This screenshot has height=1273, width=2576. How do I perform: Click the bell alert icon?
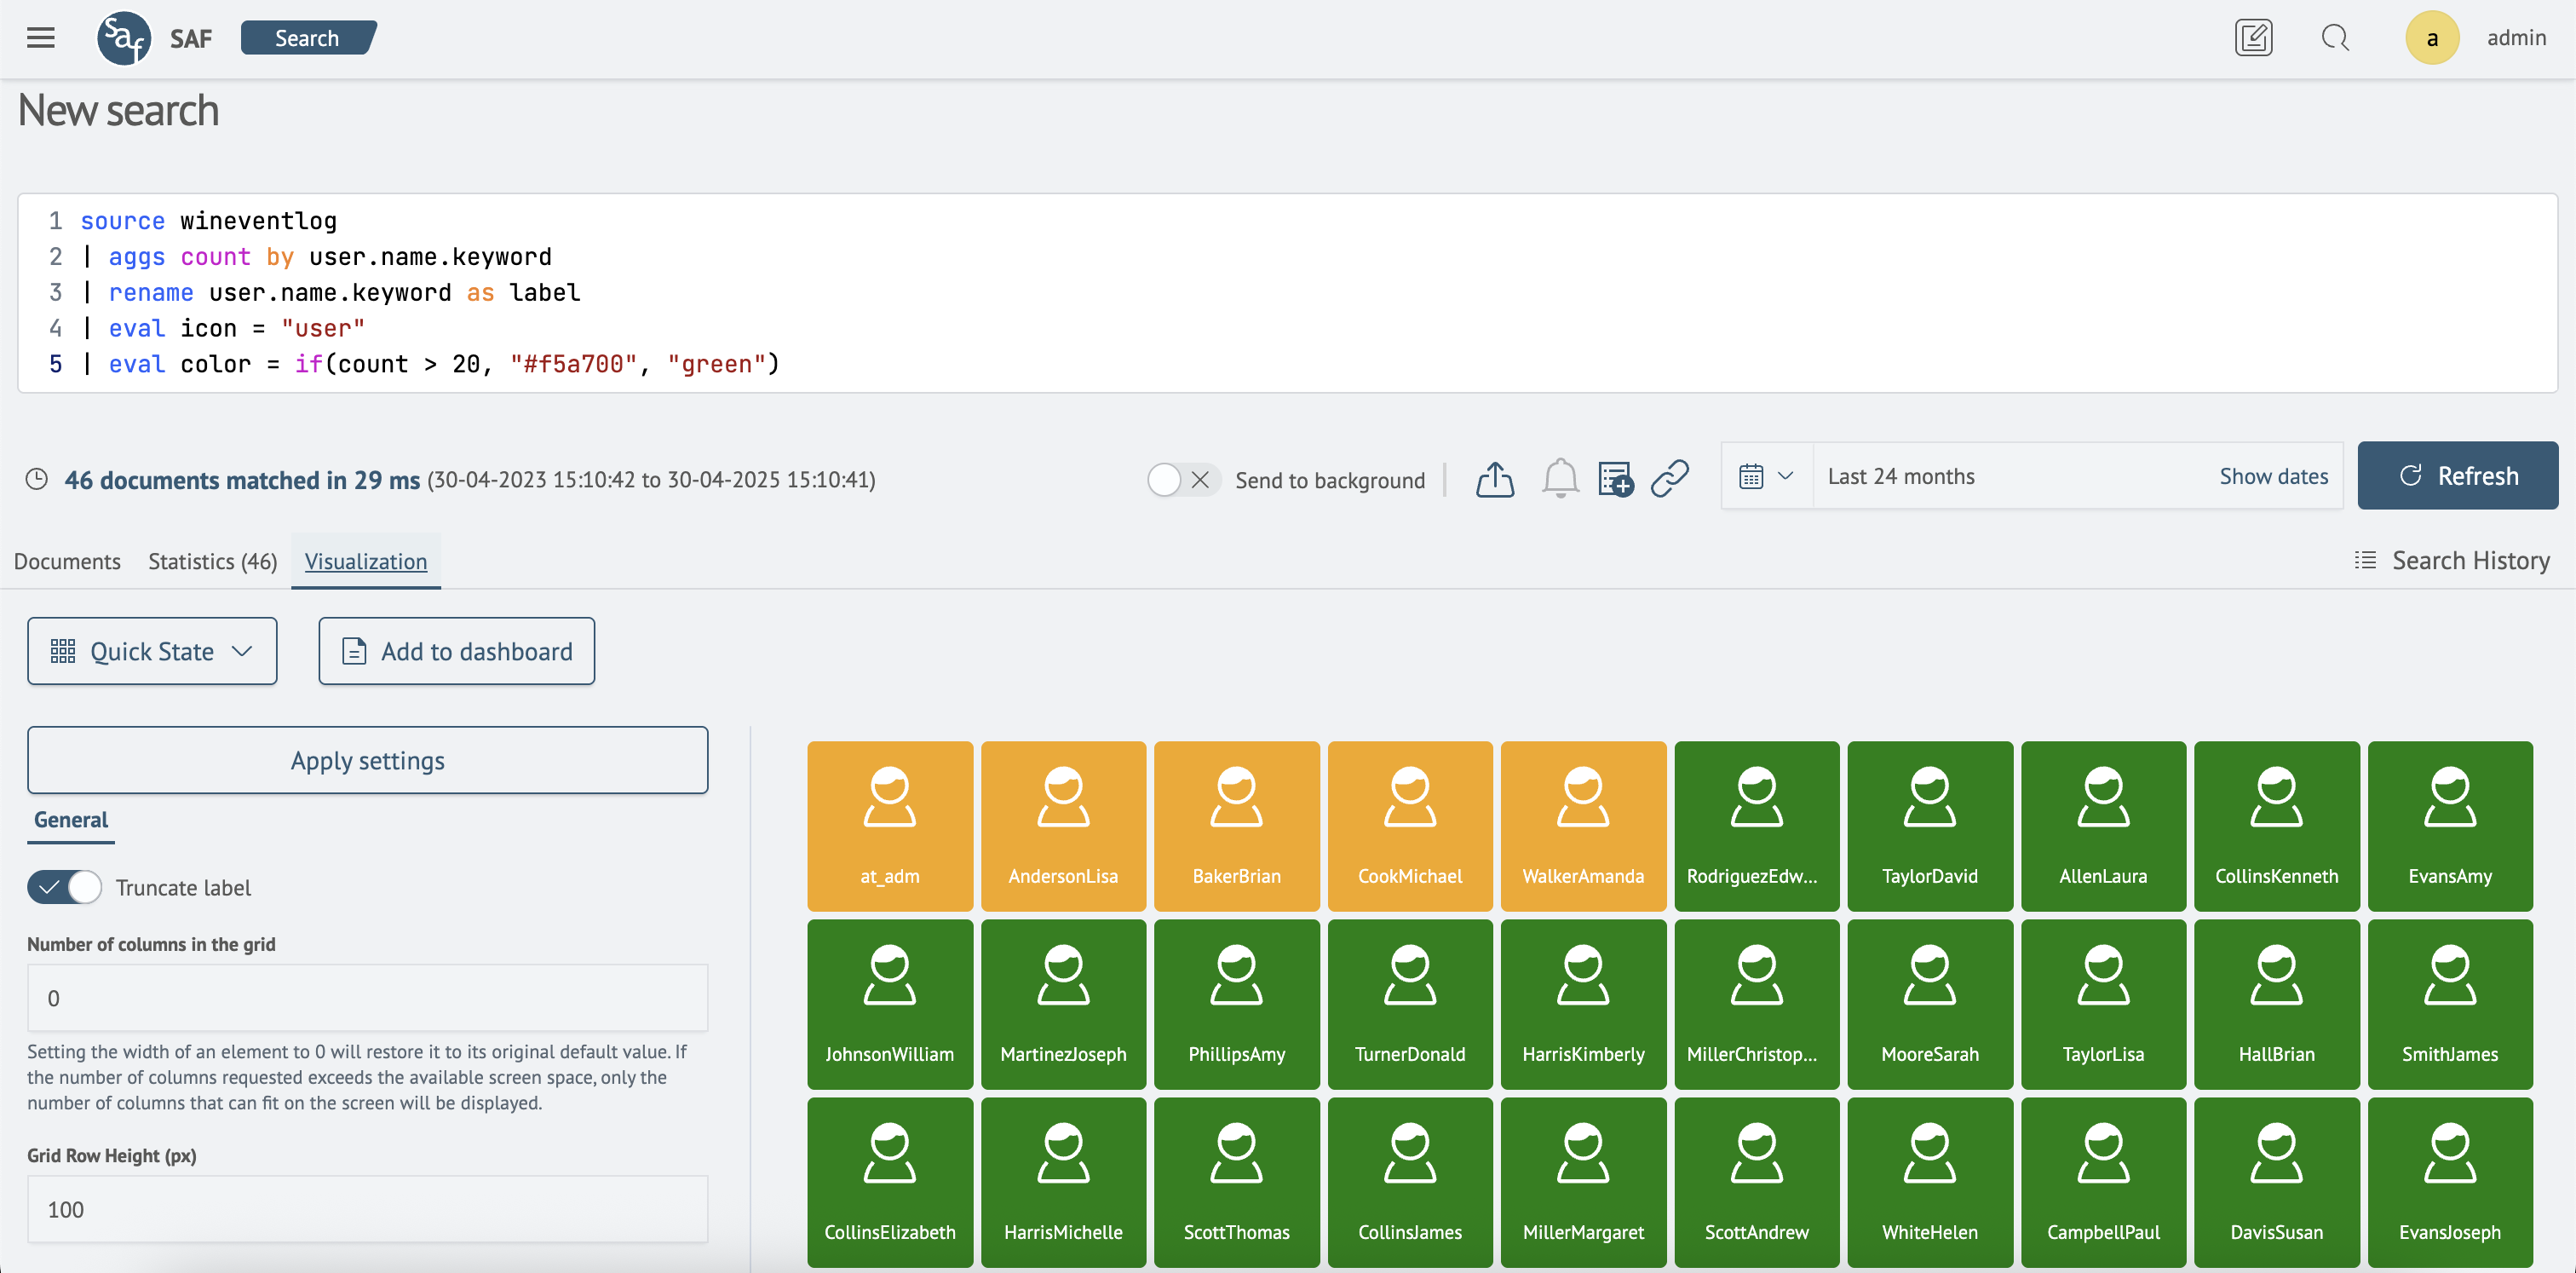[1560, 479]
